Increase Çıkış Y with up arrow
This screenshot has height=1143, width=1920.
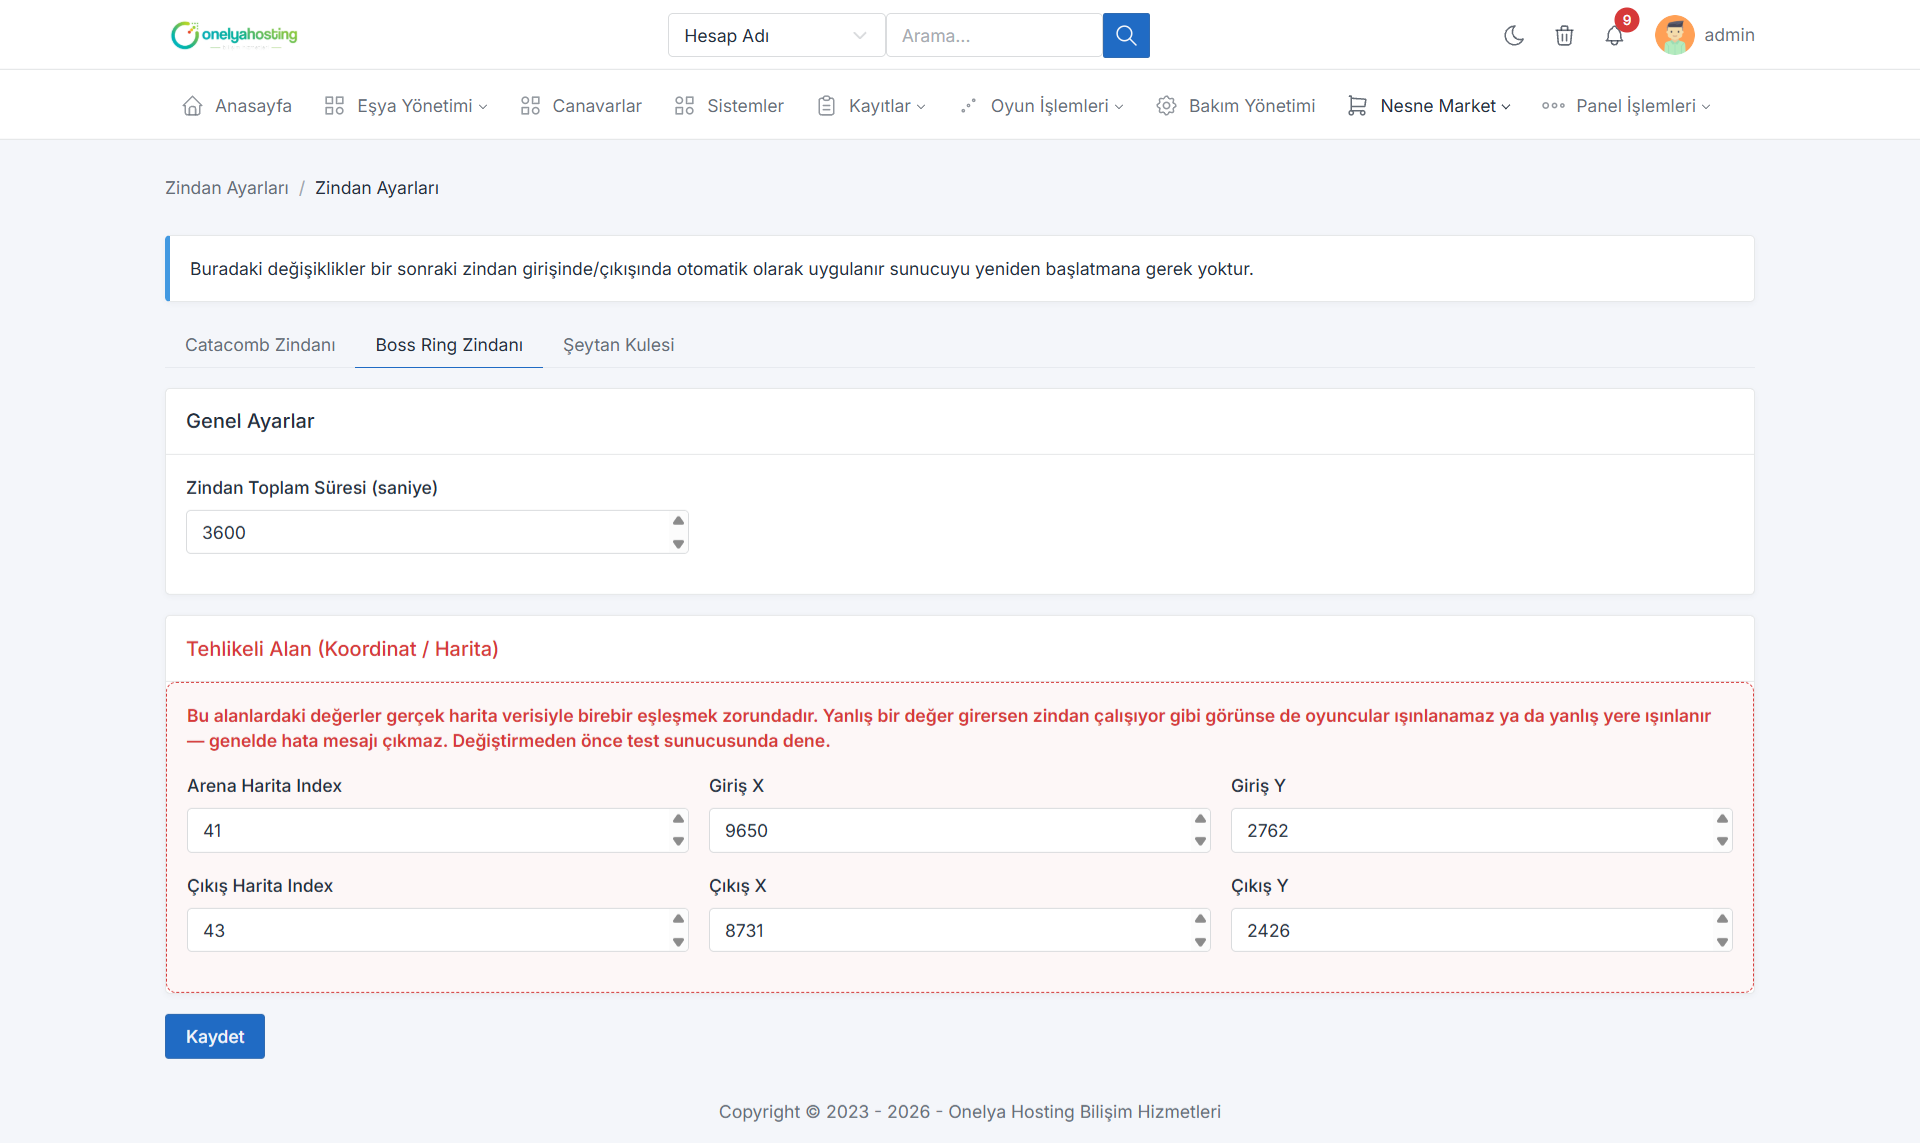point(1722,919)
